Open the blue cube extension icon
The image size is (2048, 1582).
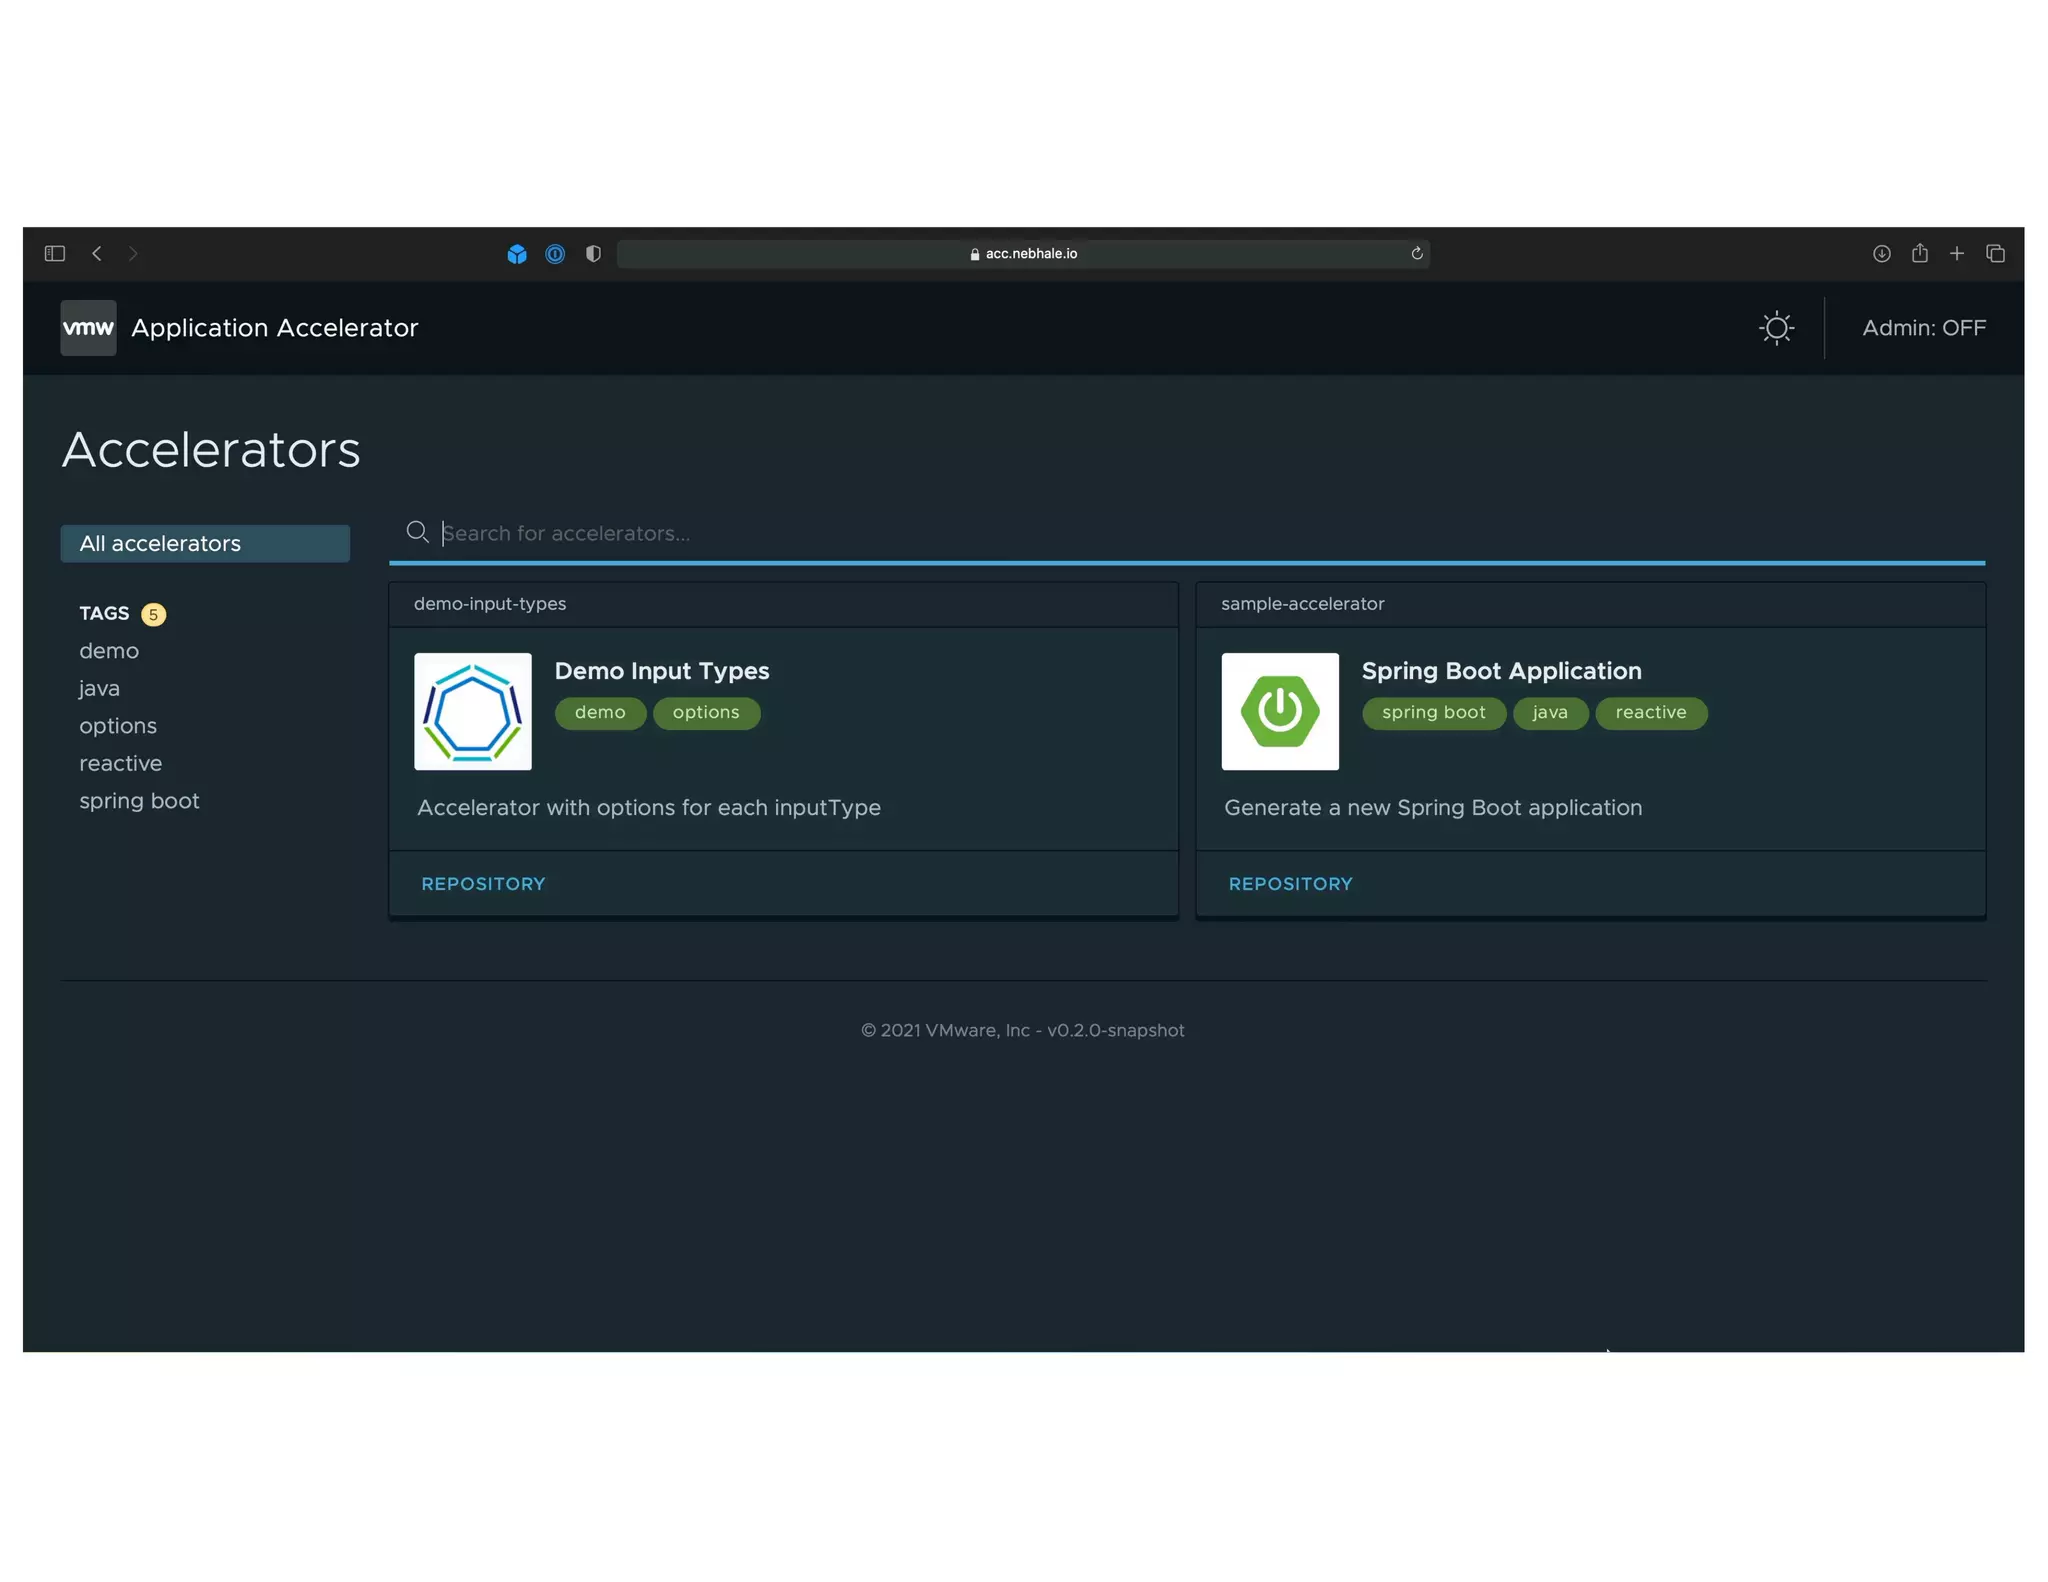point(517,254)
